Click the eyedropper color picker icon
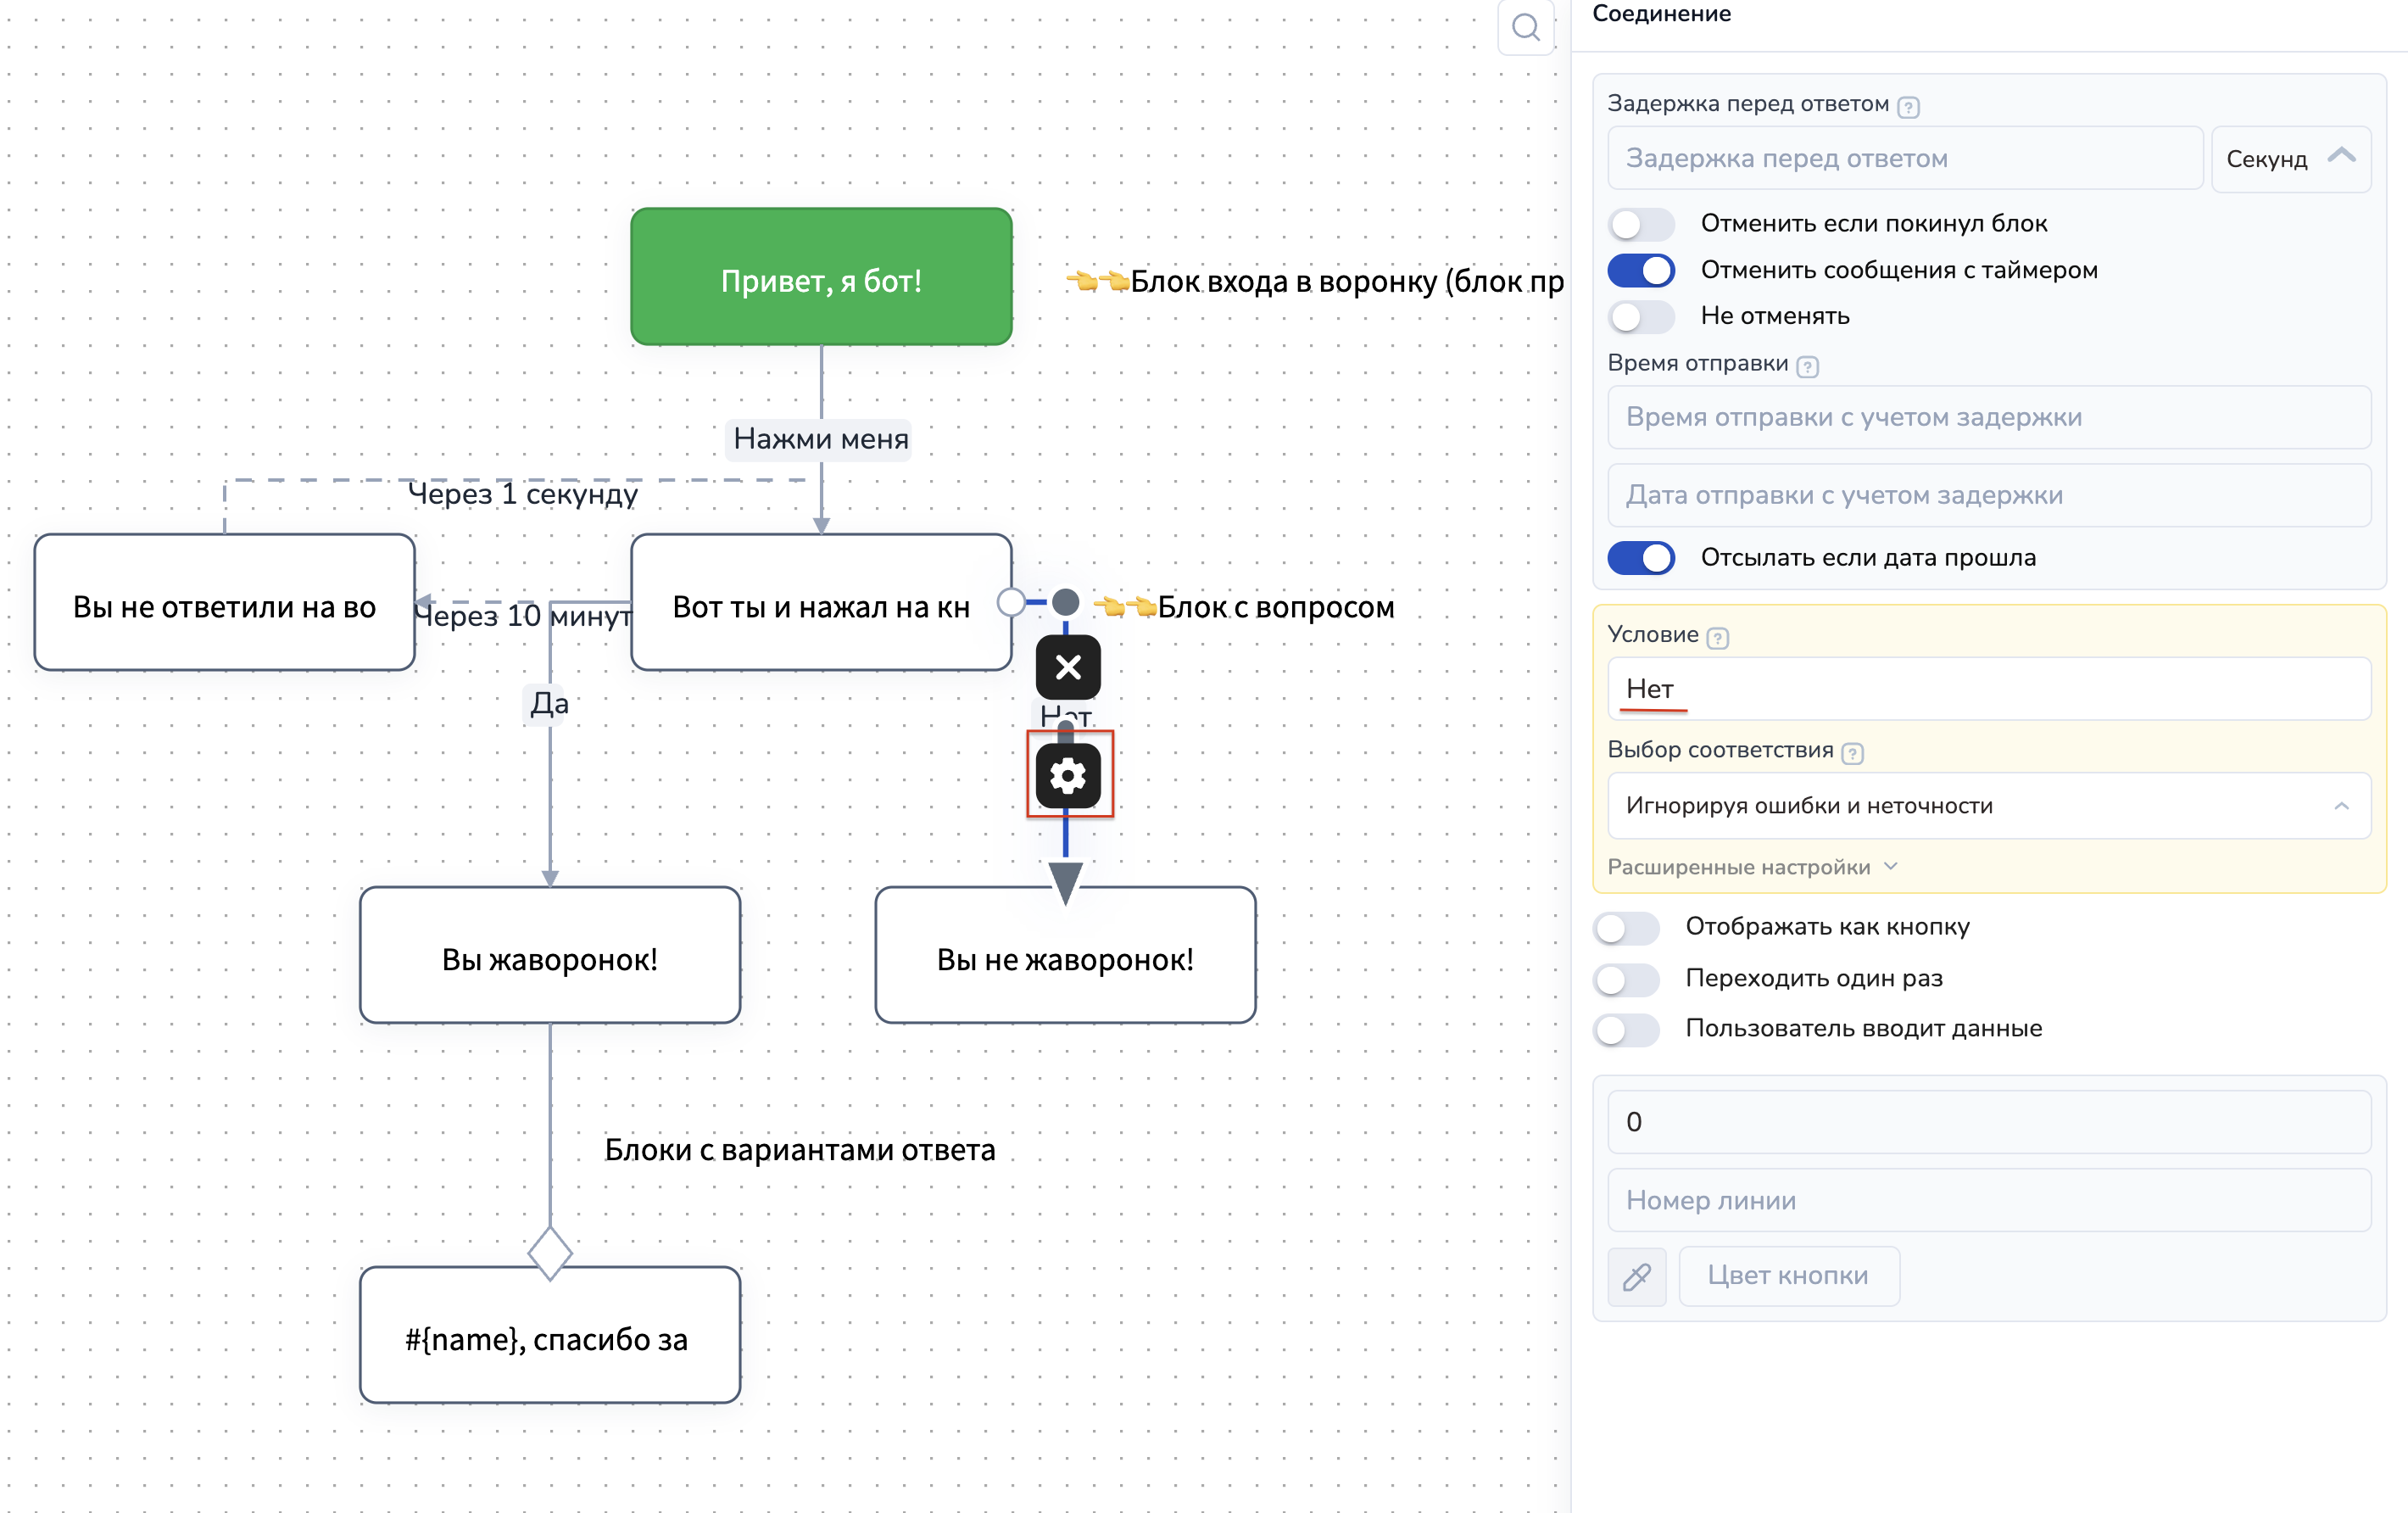2408x1513 pixels. 1637,1276
